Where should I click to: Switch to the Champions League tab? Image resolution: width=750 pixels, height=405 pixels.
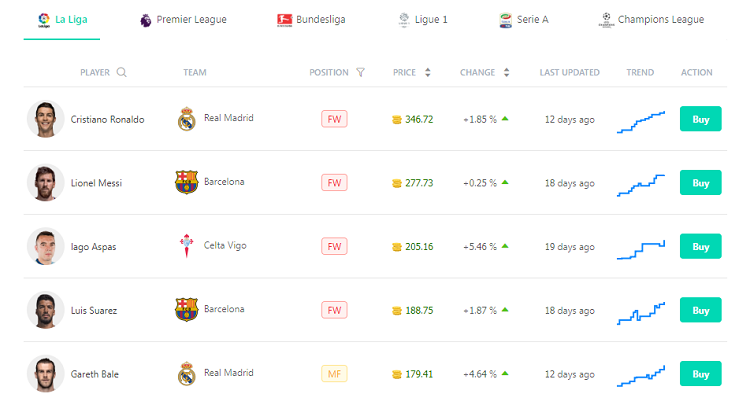point(651,20)
